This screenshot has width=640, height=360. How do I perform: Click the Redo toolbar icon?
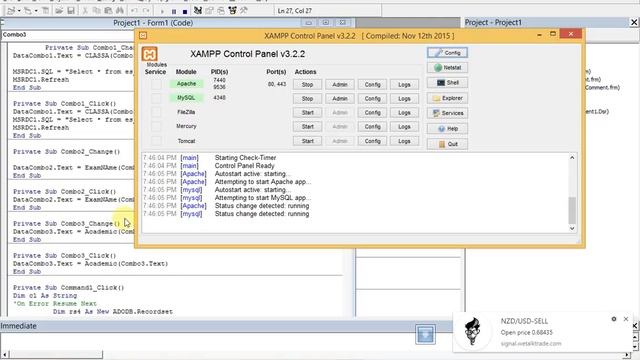tap(146, 11)
